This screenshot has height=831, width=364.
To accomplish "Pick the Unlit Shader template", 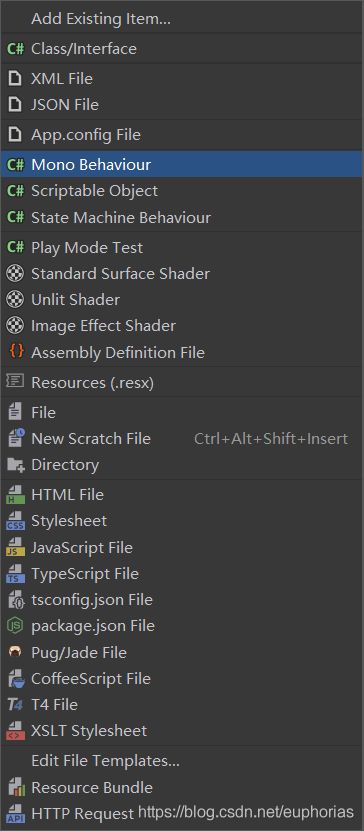I will coord(182,299).
